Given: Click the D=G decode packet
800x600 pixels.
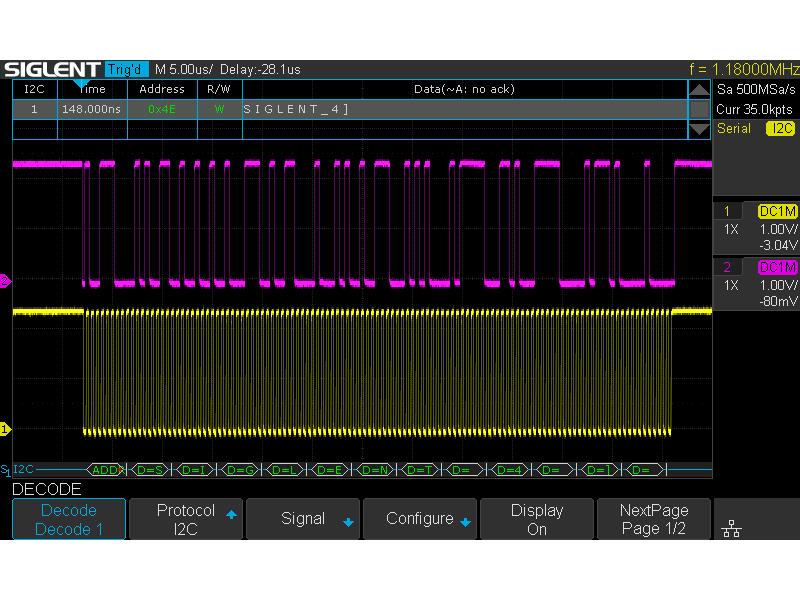Looking at the screenshot, I should [239, 470].
